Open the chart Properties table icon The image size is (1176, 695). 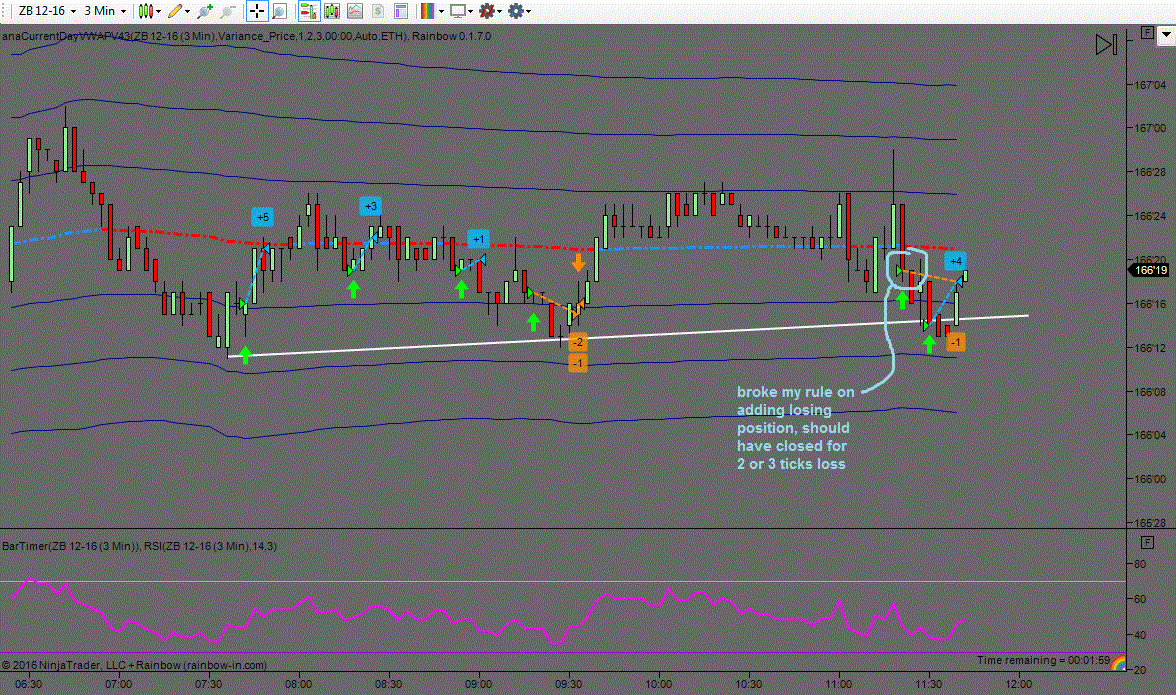pyautogui.click(x=401, y=11)
